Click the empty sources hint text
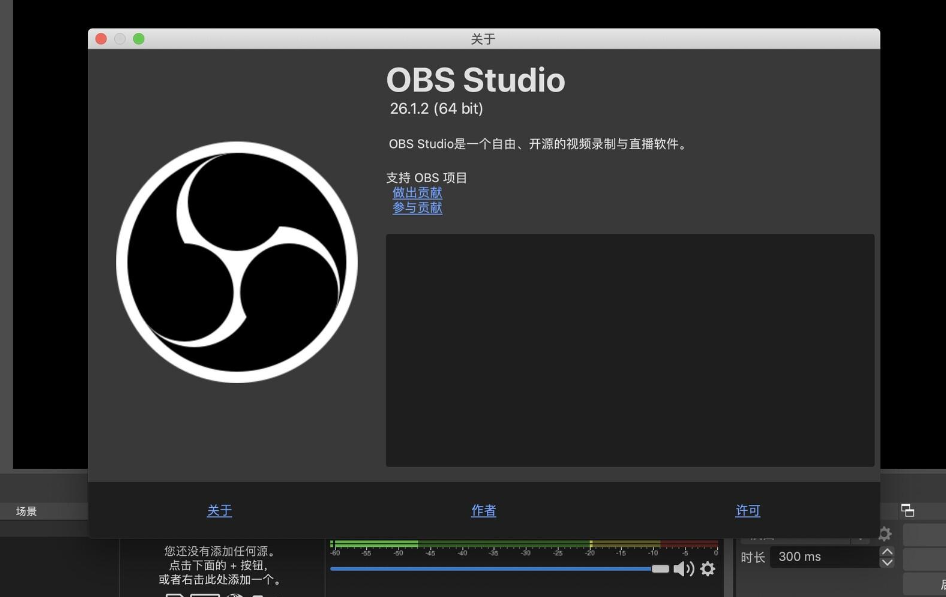This screenshot has width=946, height=597. [220, 565]
